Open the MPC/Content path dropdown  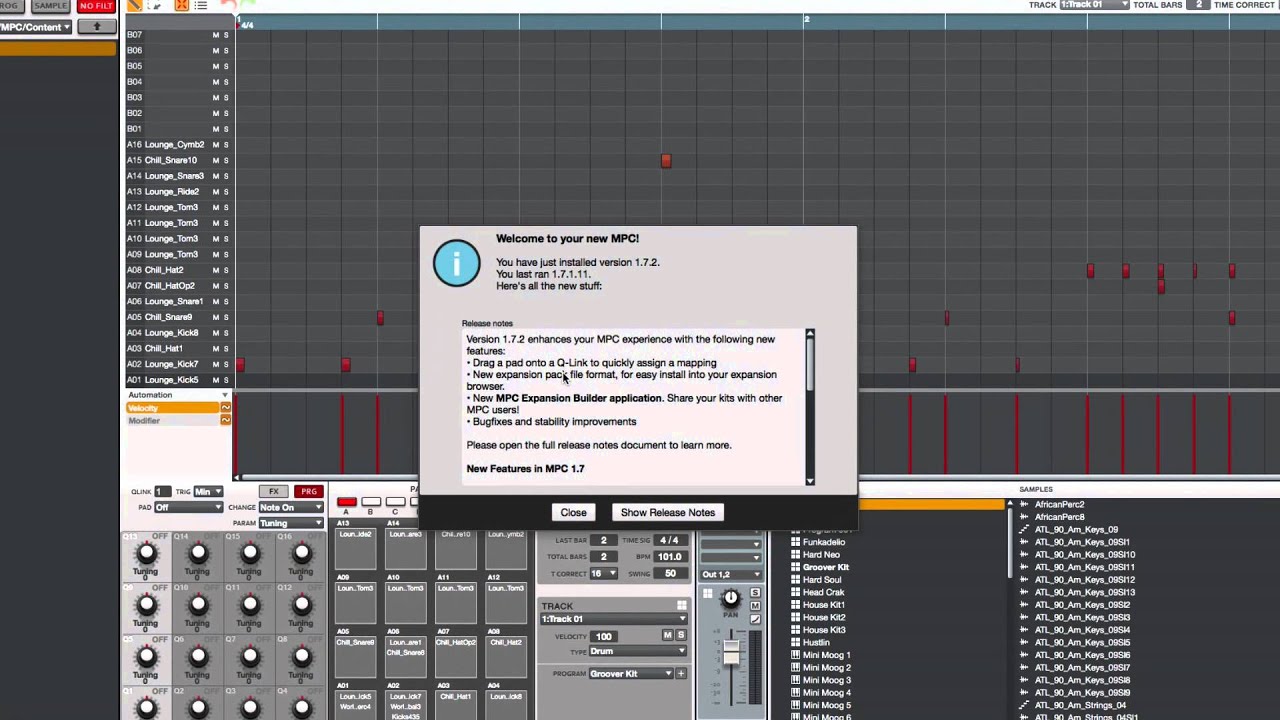(x=36, y=27)
